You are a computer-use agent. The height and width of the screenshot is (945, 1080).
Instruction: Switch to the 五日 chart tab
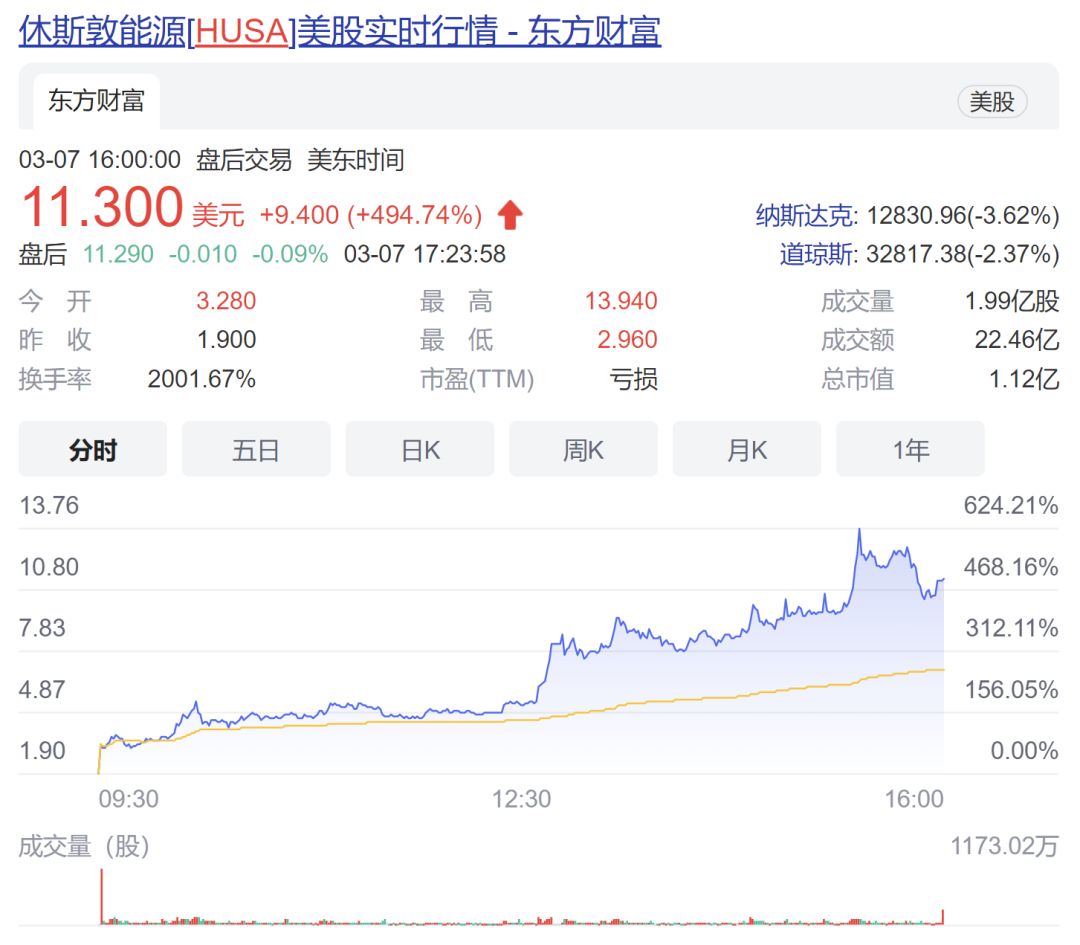(x=256, y=450)
